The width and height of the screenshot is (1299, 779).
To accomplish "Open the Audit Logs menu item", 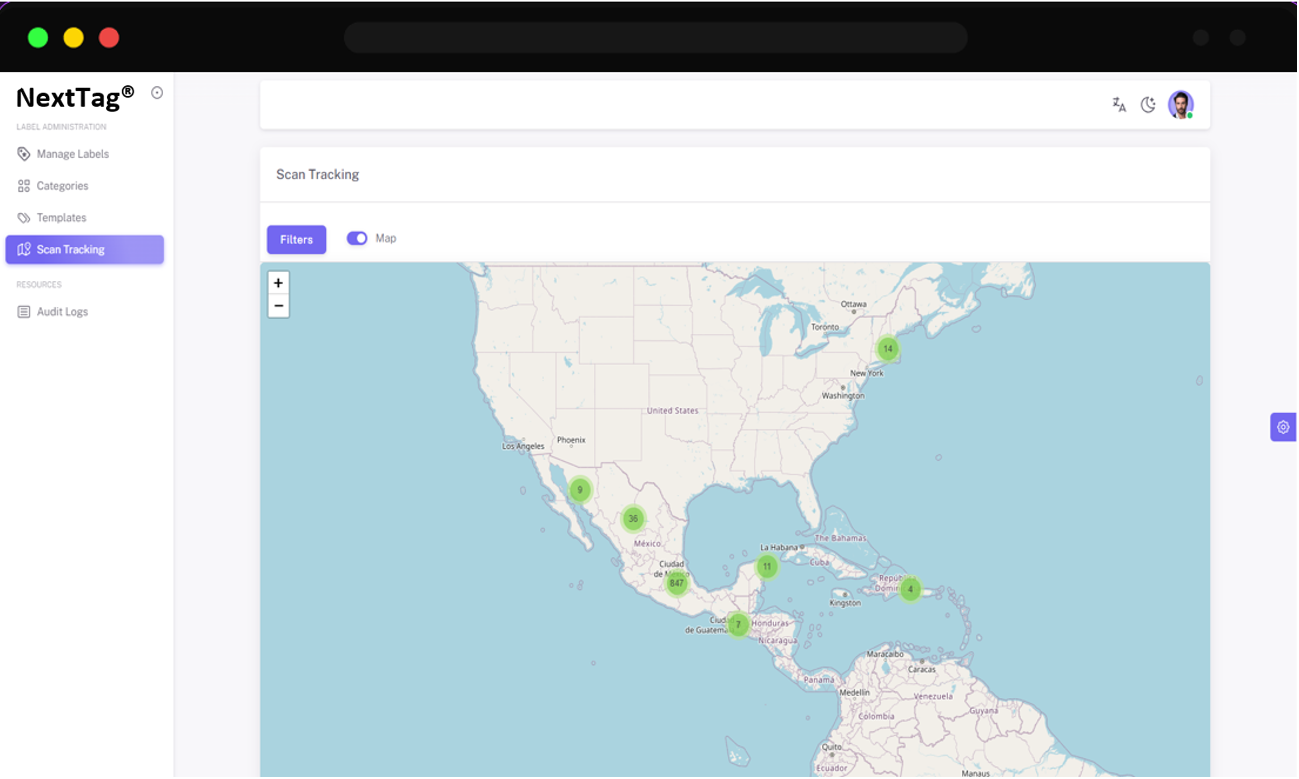I will coord(62,312).
